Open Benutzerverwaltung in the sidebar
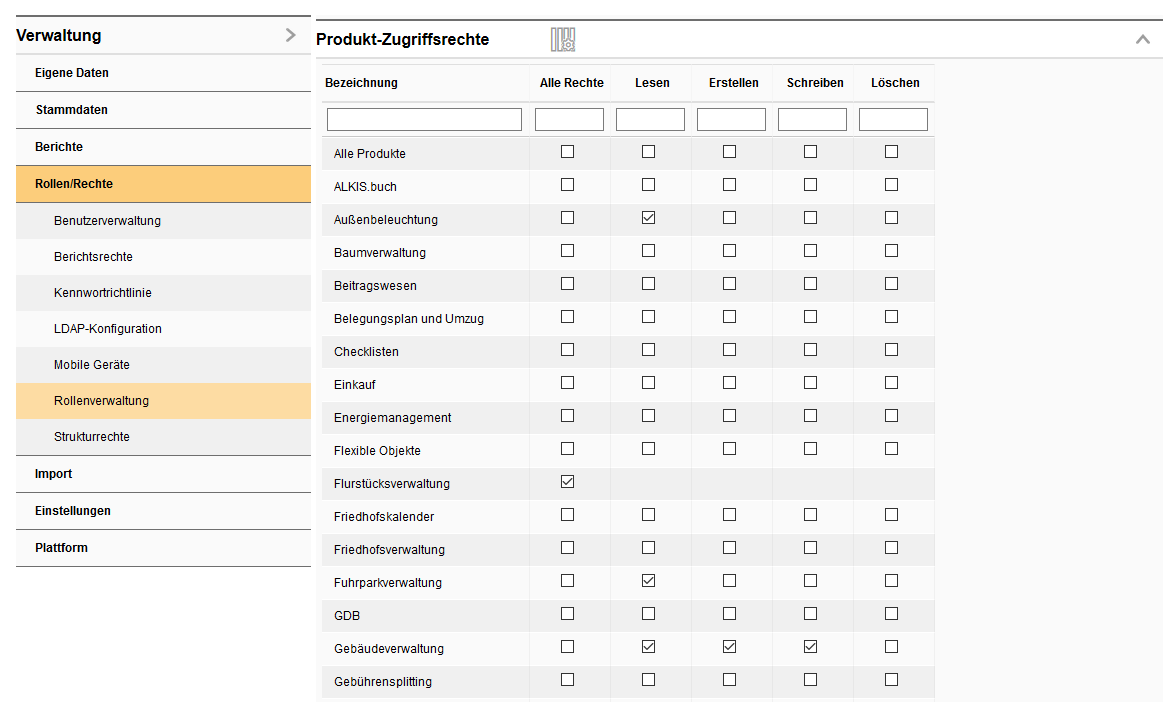Image resolution: width=1167 pixels, height=702 pixels. pos(106,220)
